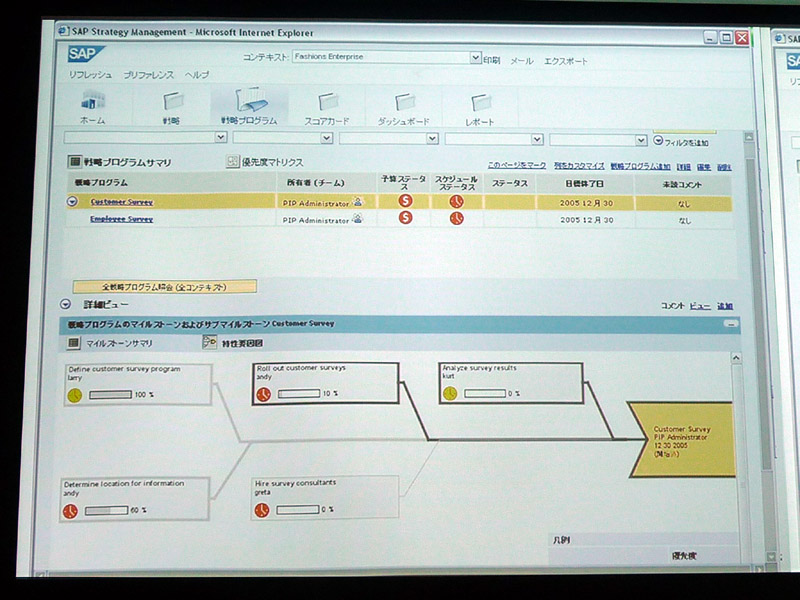
Task: Switch to the マイルストーンサマリ milestone summary view
Action: (110, 343)
